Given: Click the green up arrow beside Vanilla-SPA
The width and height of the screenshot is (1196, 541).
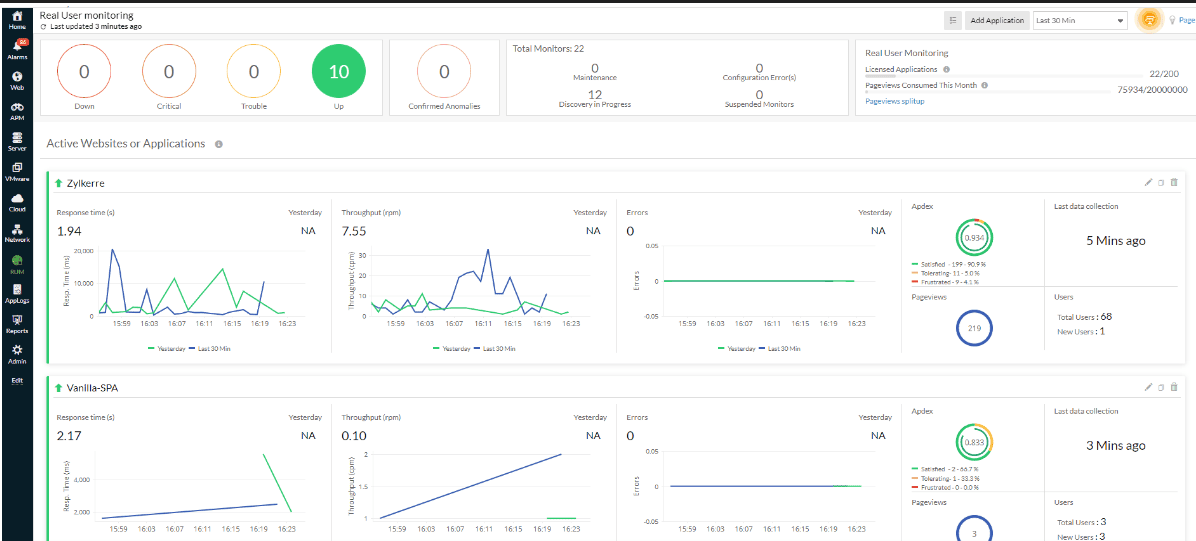Looking at the screenshot, I should tap(59, 388).
